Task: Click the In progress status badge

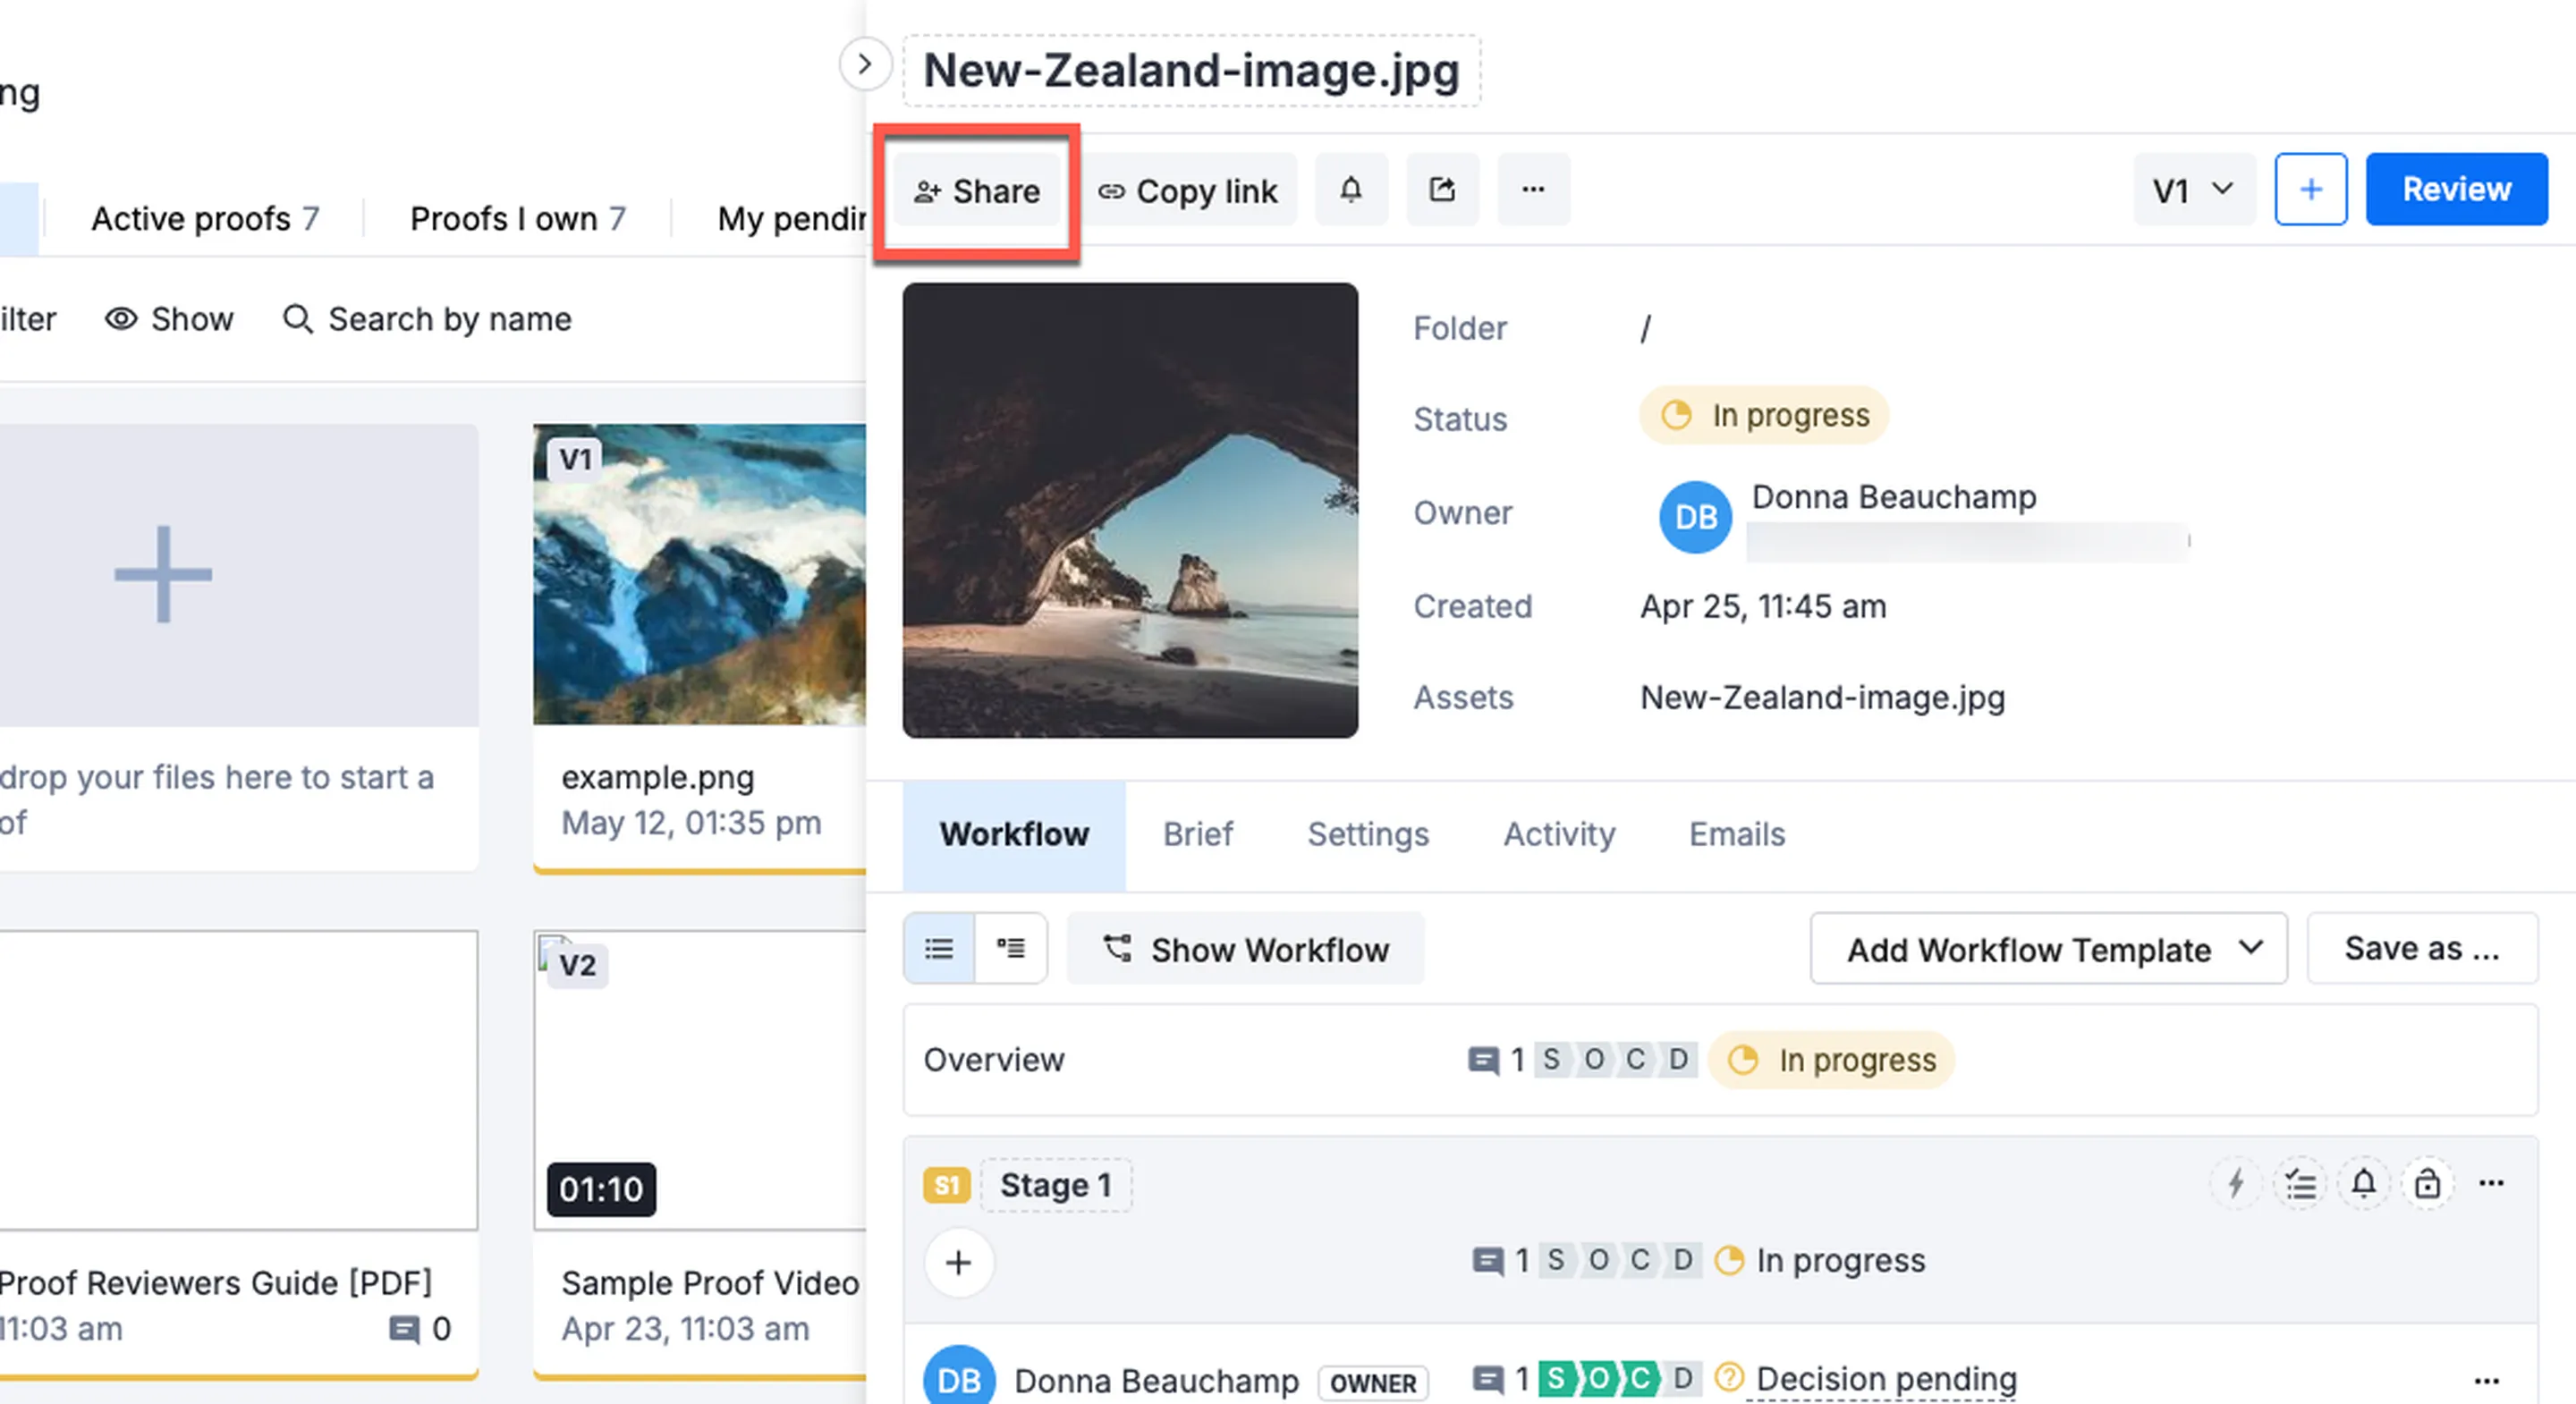Action: pyautogui.click(x=1764, y=415)
